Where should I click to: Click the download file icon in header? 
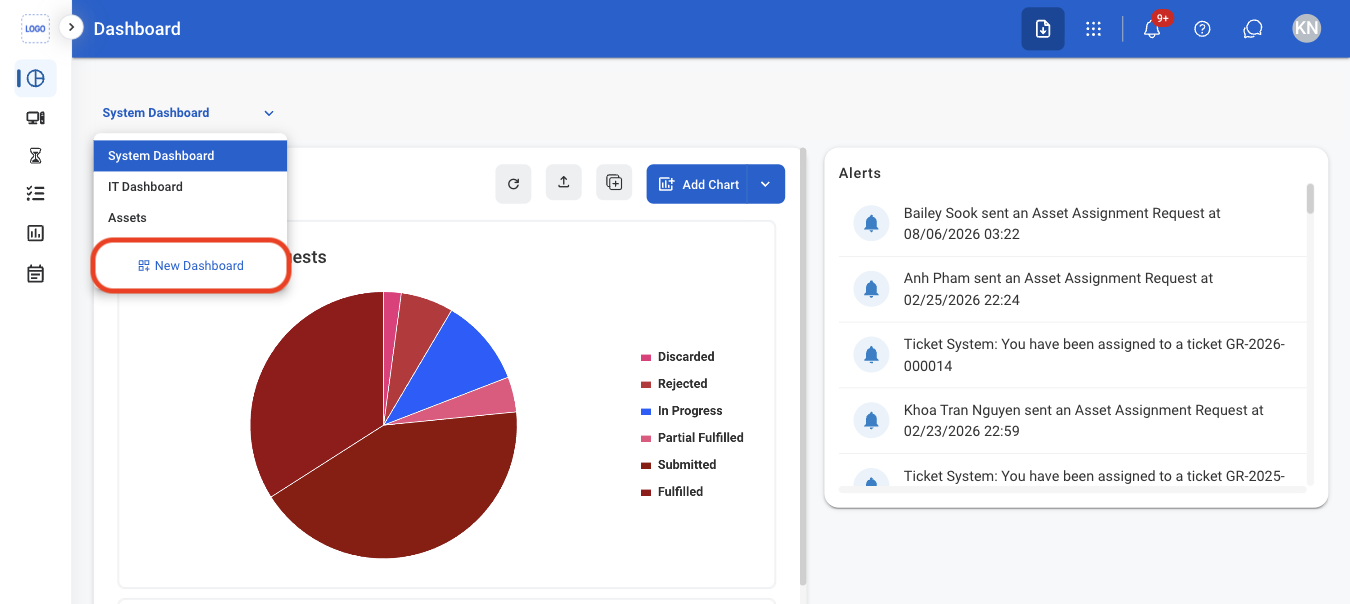point(1043,29)
